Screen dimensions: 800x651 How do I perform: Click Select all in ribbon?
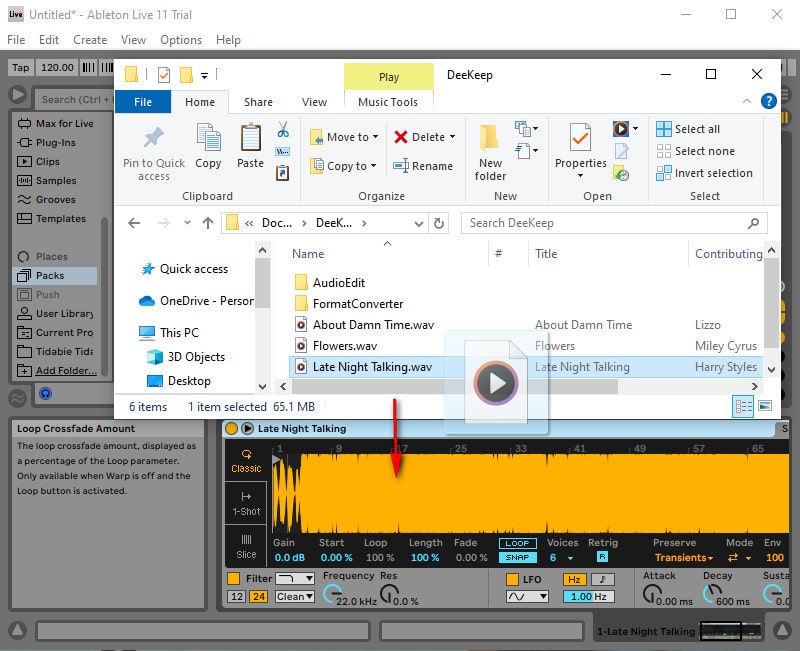(688, 129)
